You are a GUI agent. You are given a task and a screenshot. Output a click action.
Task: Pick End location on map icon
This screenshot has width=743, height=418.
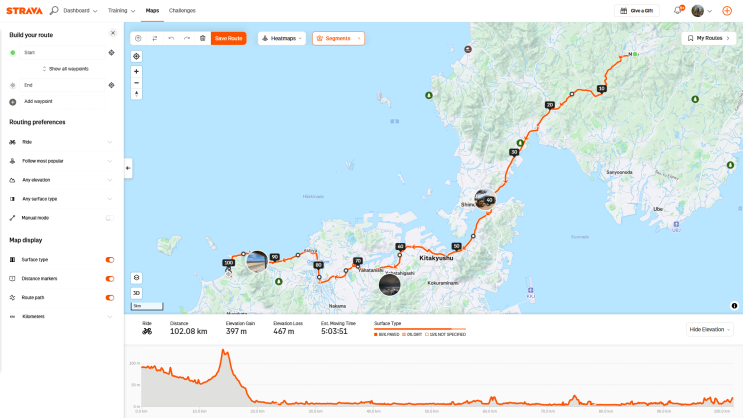pyautogui.click(x=111, y=85)
